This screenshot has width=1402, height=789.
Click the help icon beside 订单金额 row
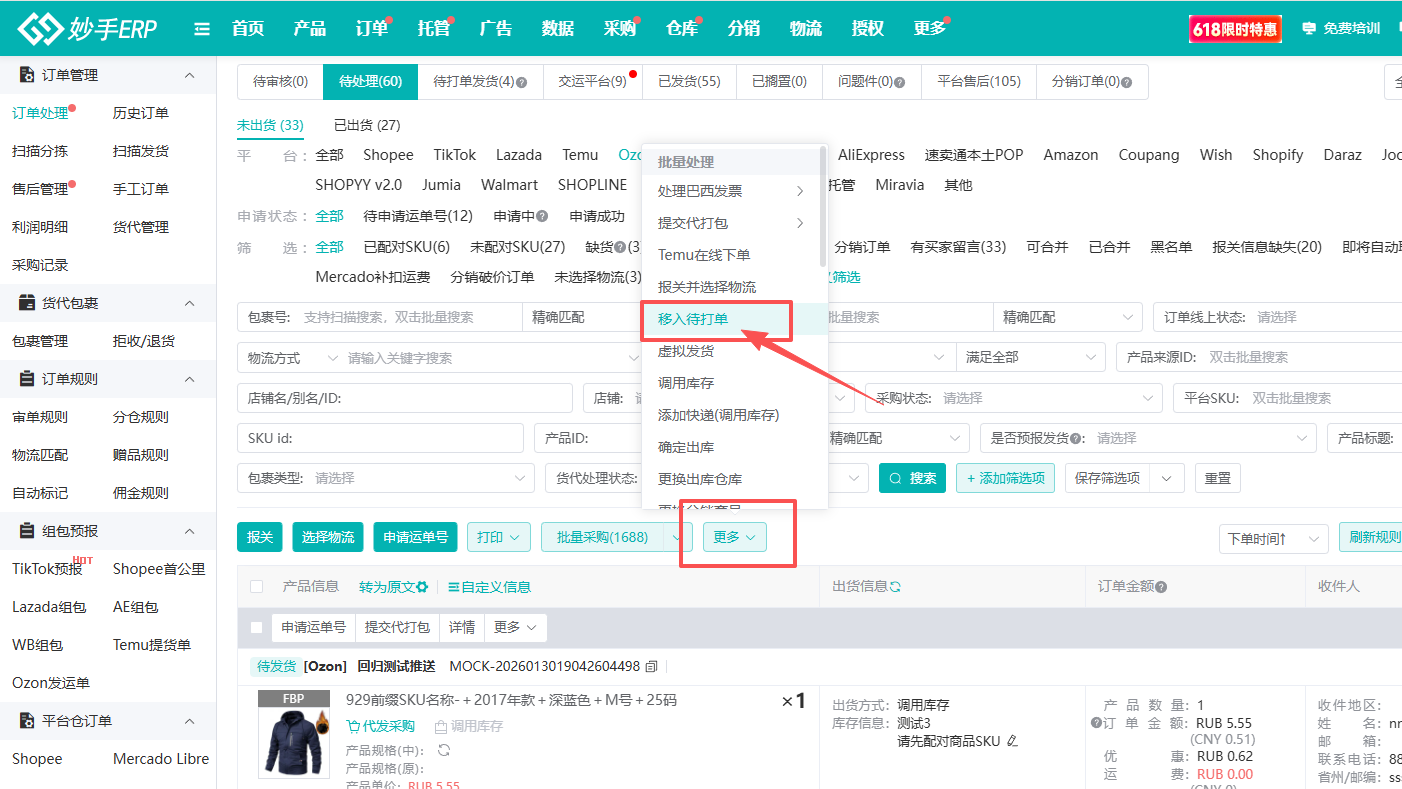coord(1096,723)
